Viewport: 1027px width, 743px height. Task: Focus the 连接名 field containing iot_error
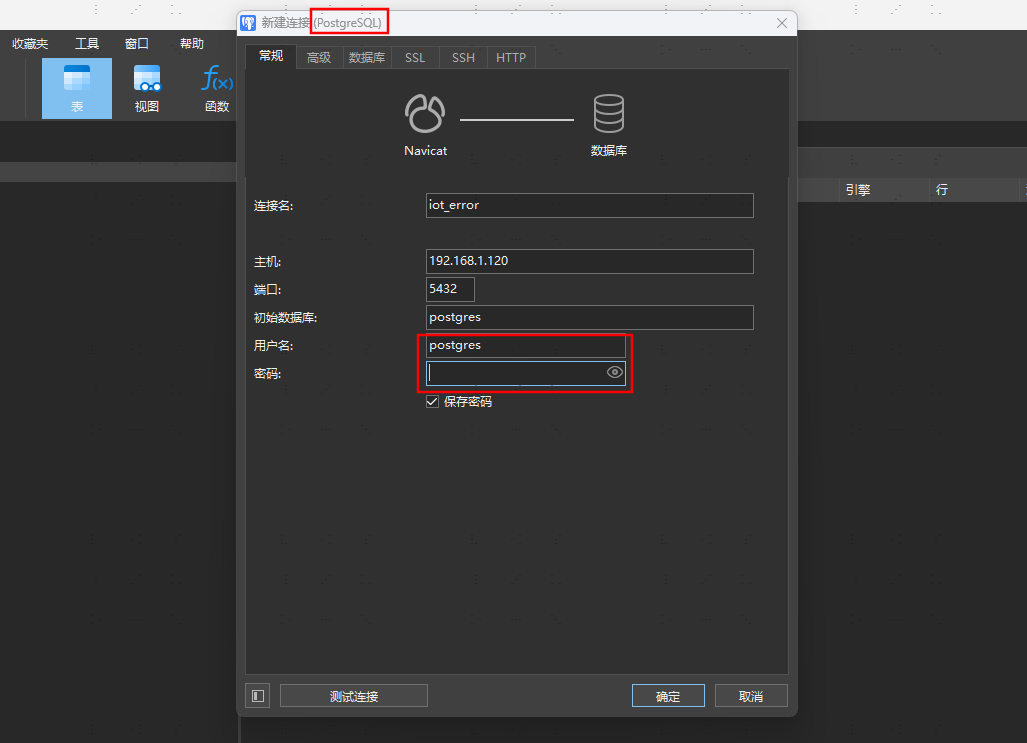coord(589,205)
